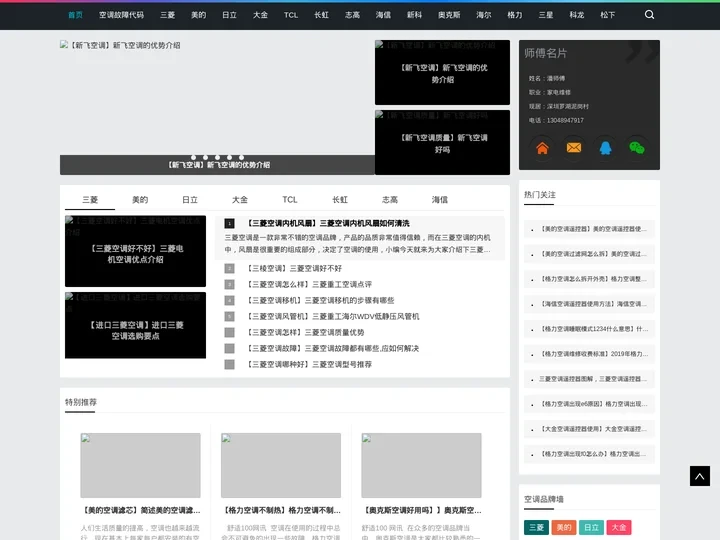Click the pink 大金 brand tag
Image resolution: width=720 pixels, height=540 pixels.
619,527
